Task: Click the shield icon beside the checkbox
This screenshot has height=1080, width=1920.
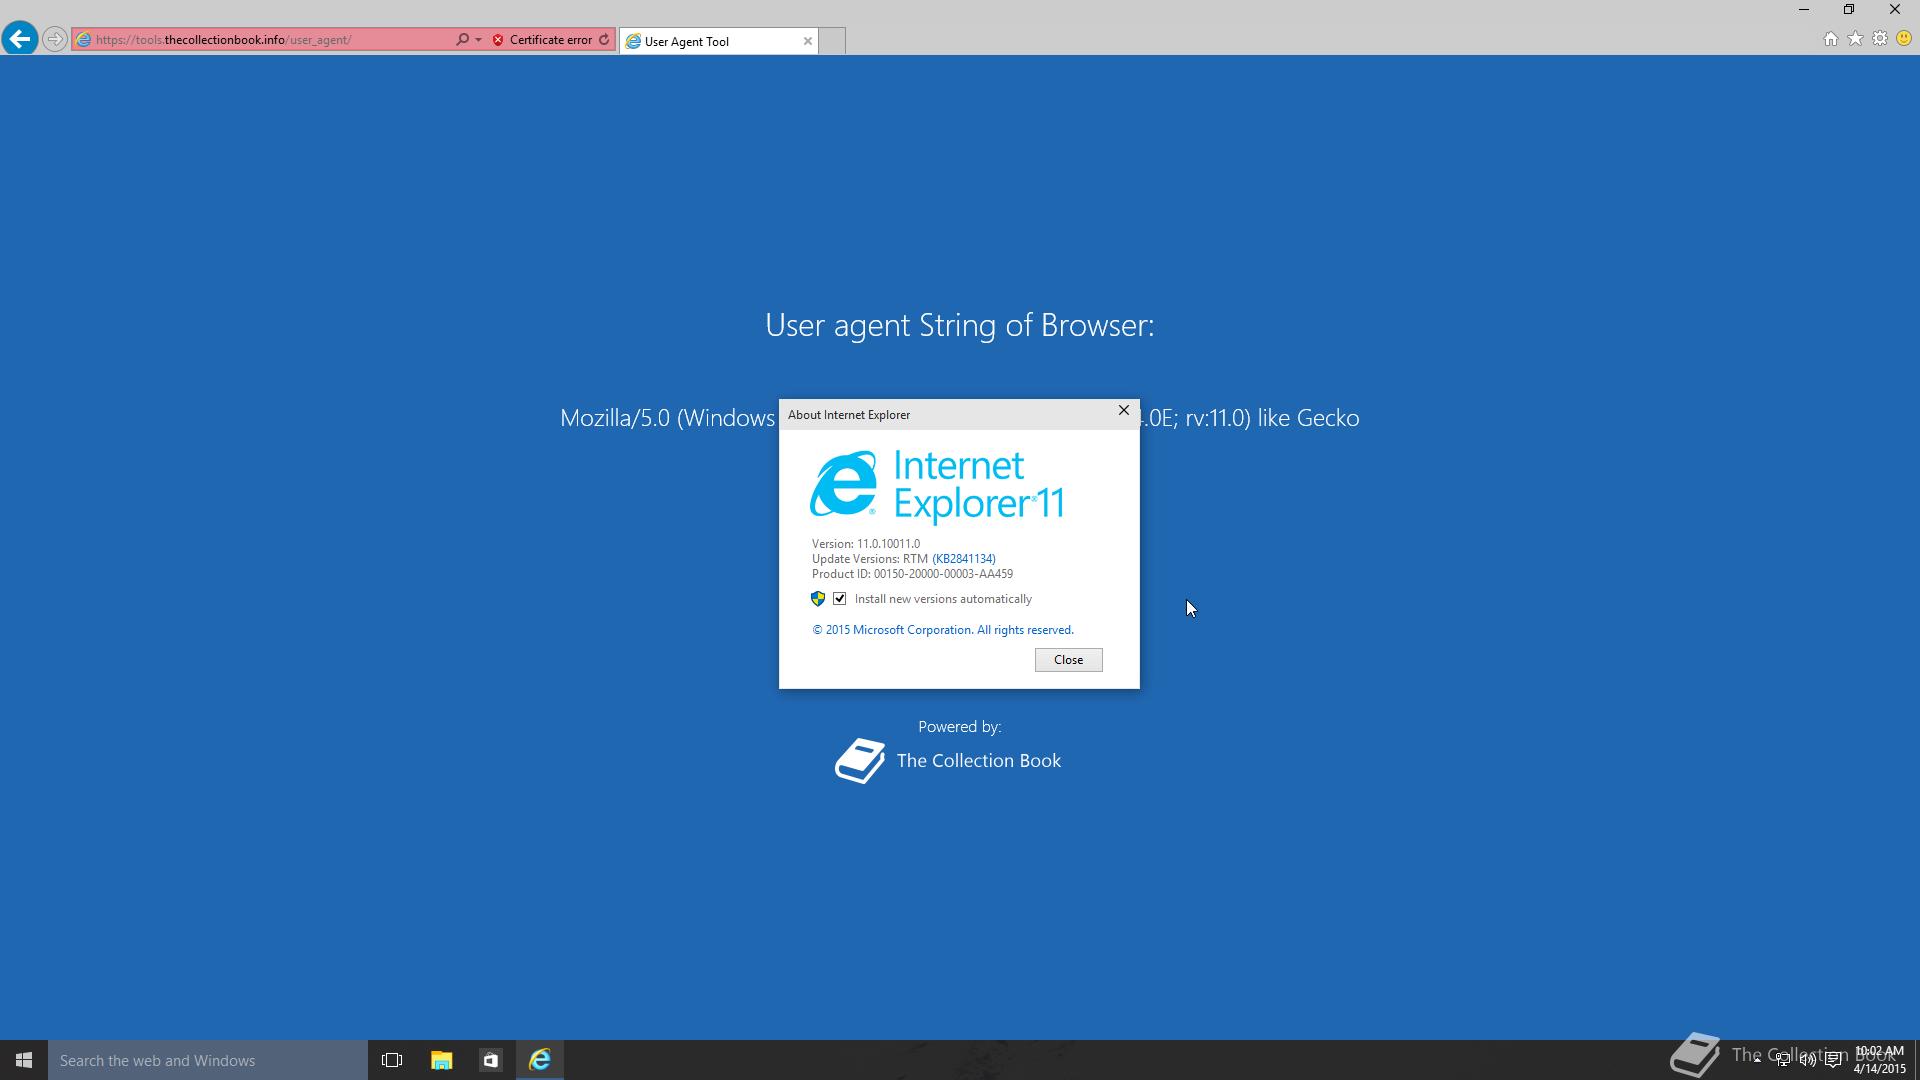Action: point(818,599)
